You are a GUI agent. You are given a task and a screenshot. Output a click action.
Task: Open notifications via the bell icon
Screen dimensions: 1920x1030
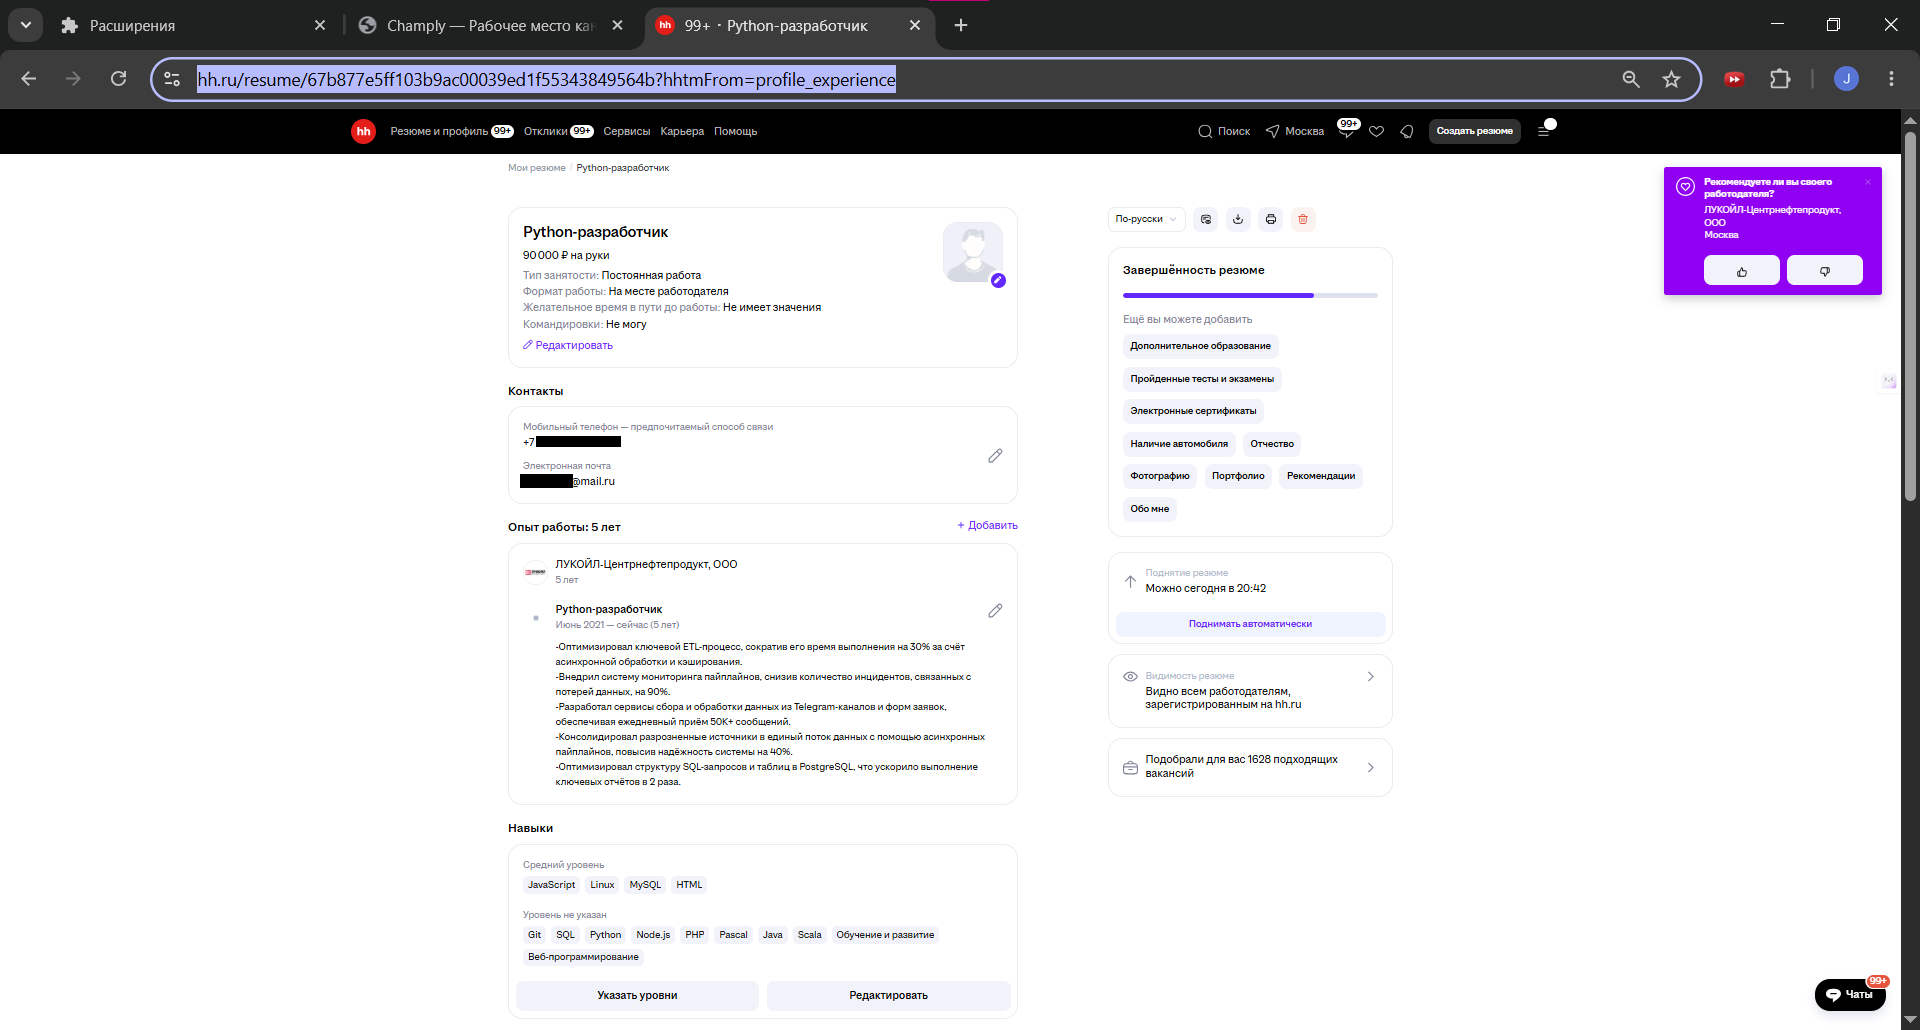(1407, 131)
